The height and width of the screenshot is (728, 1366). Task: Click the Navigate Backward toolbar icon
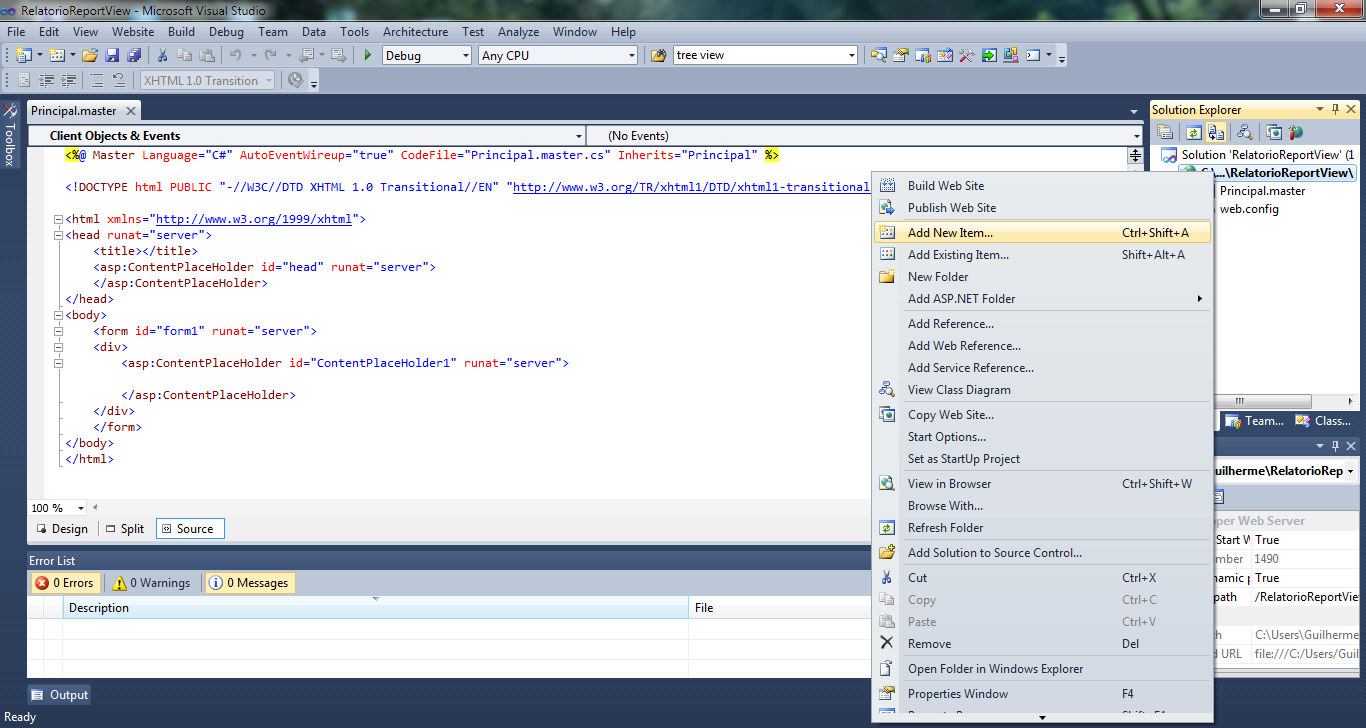click(x=306, y=55)
